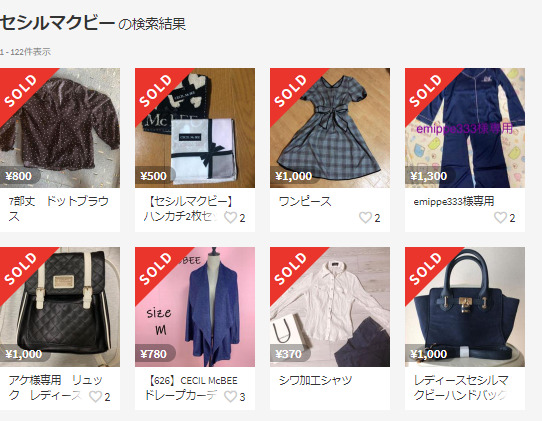The width and height of the screenshot is (542, 421).
Task: Click the ¥780 price tag on cardigan
Action: click(155, 354)
